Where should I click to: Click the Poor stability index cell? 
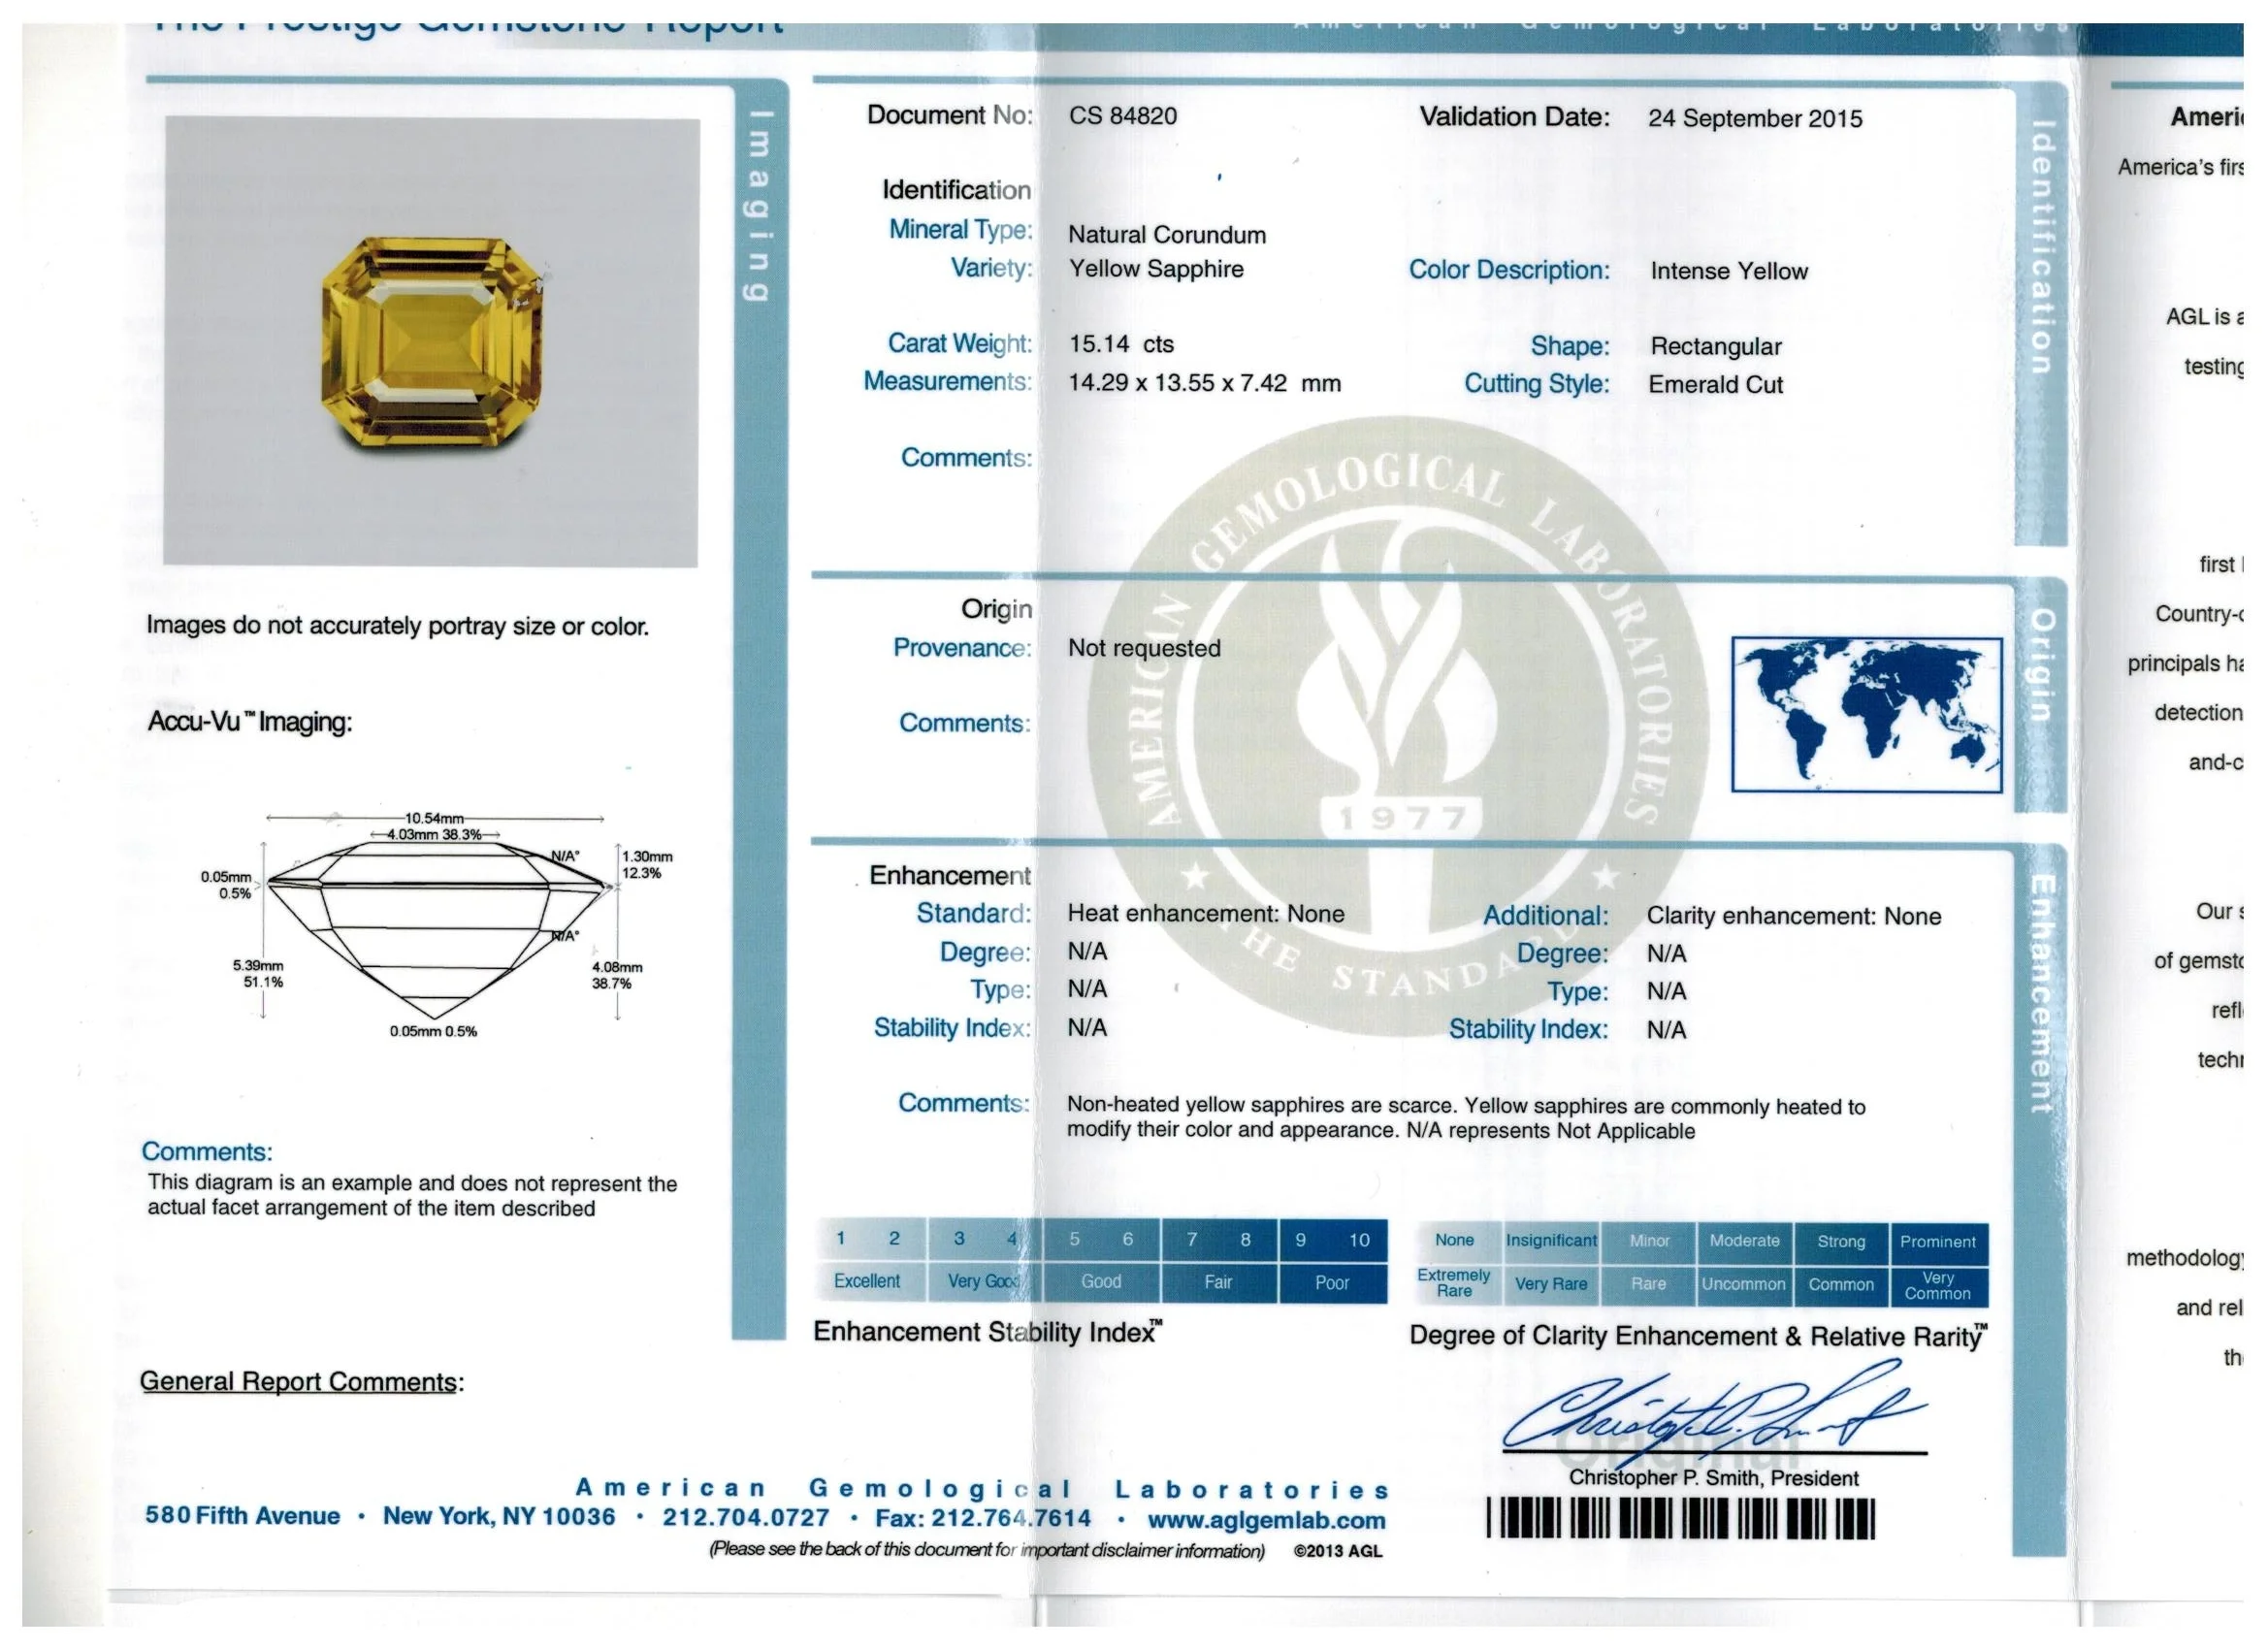[1332, 1284]
